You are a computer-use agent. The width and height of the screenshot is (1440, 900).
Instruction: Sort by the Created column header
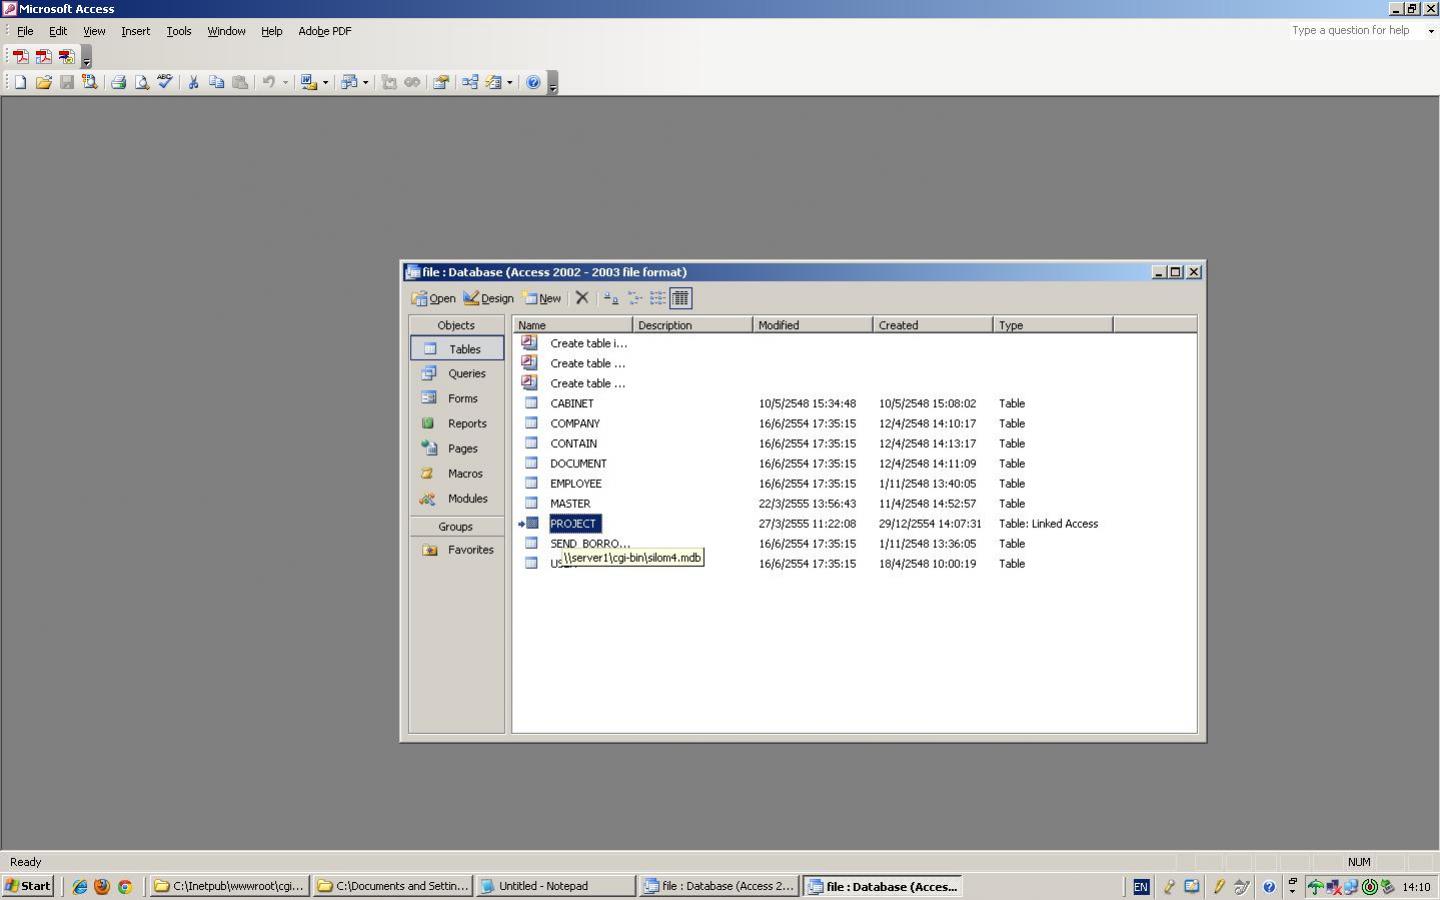933,325
